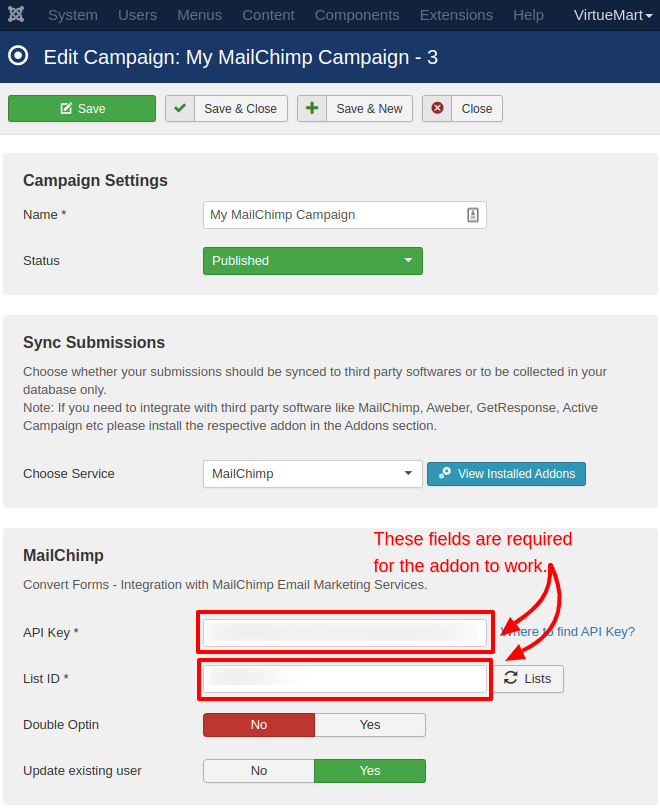Click the Lists button label
Screen dimensions: 660x808
click(x=537, y=679)
